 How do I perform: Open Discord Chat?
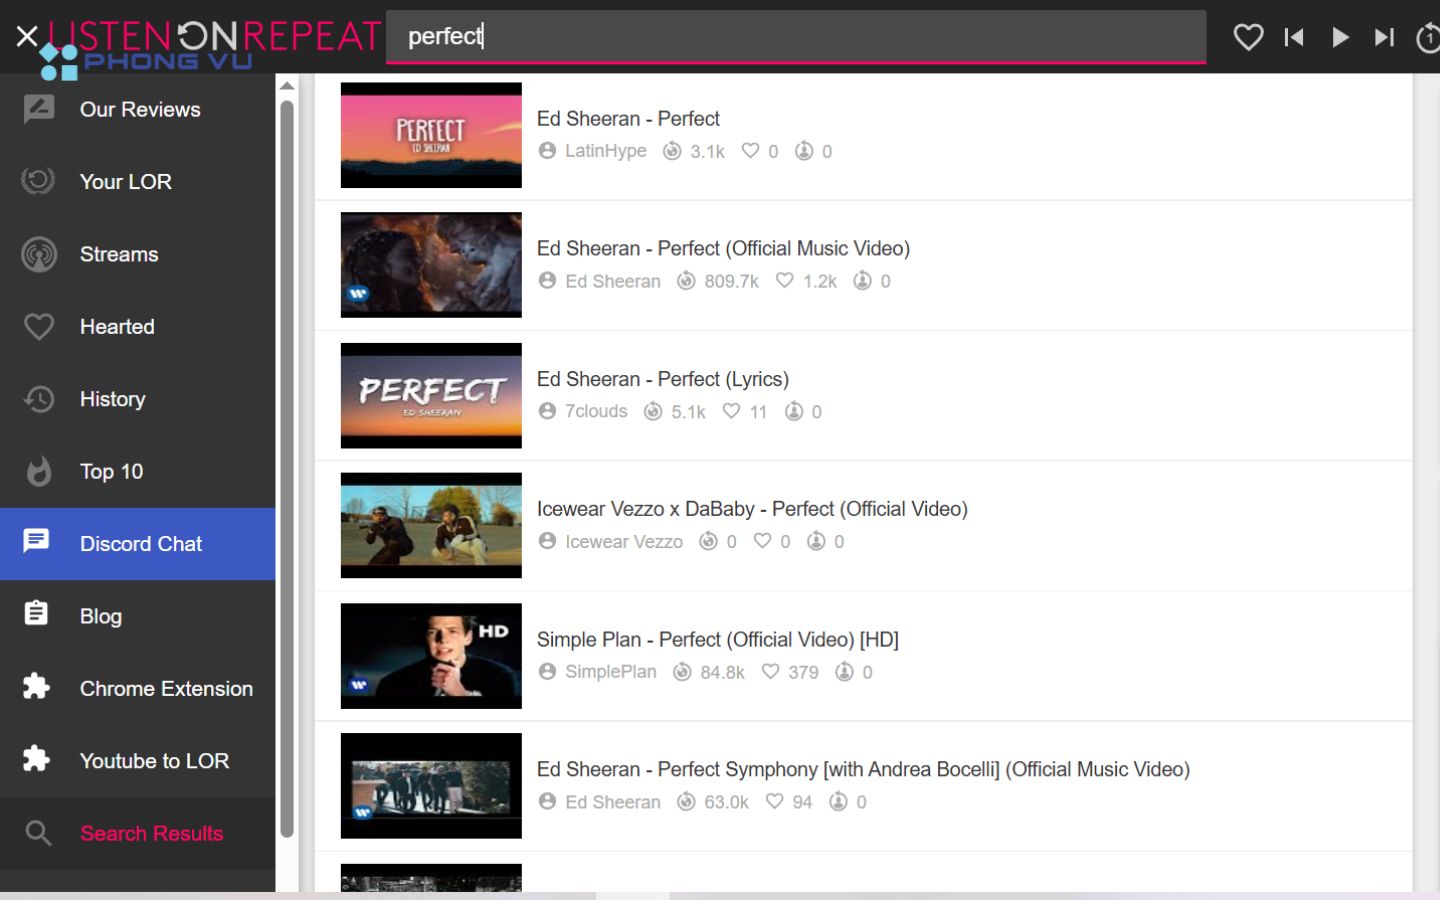[x=140, y=544]
